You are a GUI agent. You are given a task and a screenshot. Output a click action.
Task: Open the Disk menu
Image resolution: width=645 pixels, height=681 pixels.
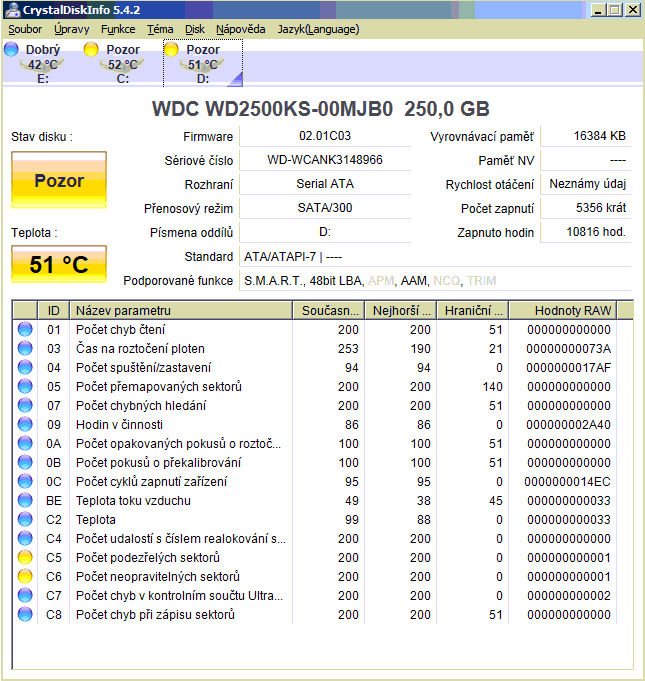point(195,29)
